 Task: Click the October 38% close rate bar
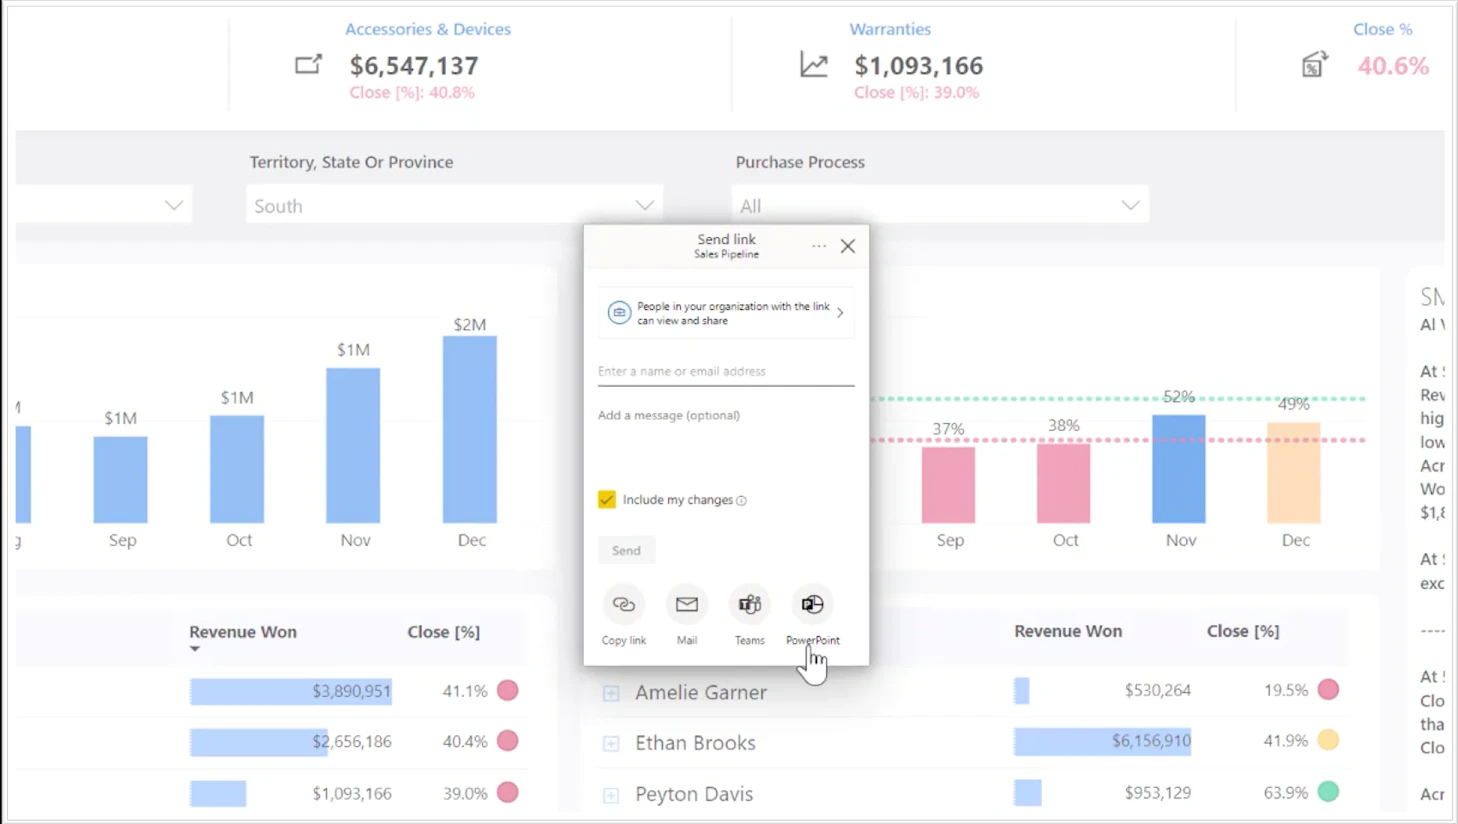point(1063,483)
